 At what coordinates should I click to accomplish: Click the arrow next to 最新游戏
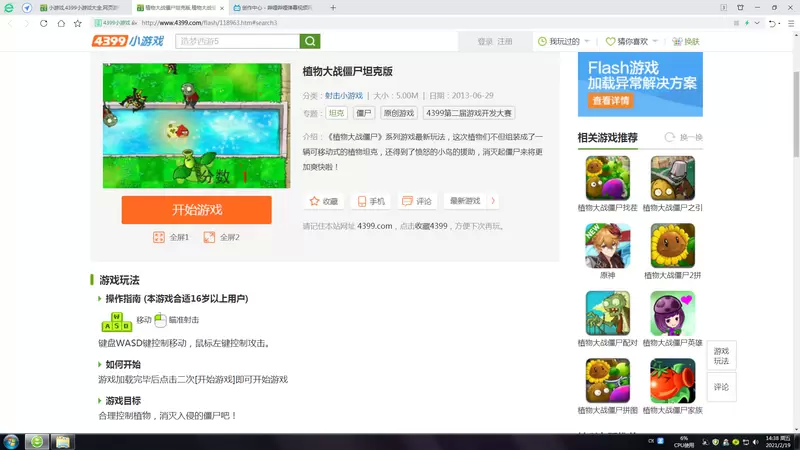[493, 201]
